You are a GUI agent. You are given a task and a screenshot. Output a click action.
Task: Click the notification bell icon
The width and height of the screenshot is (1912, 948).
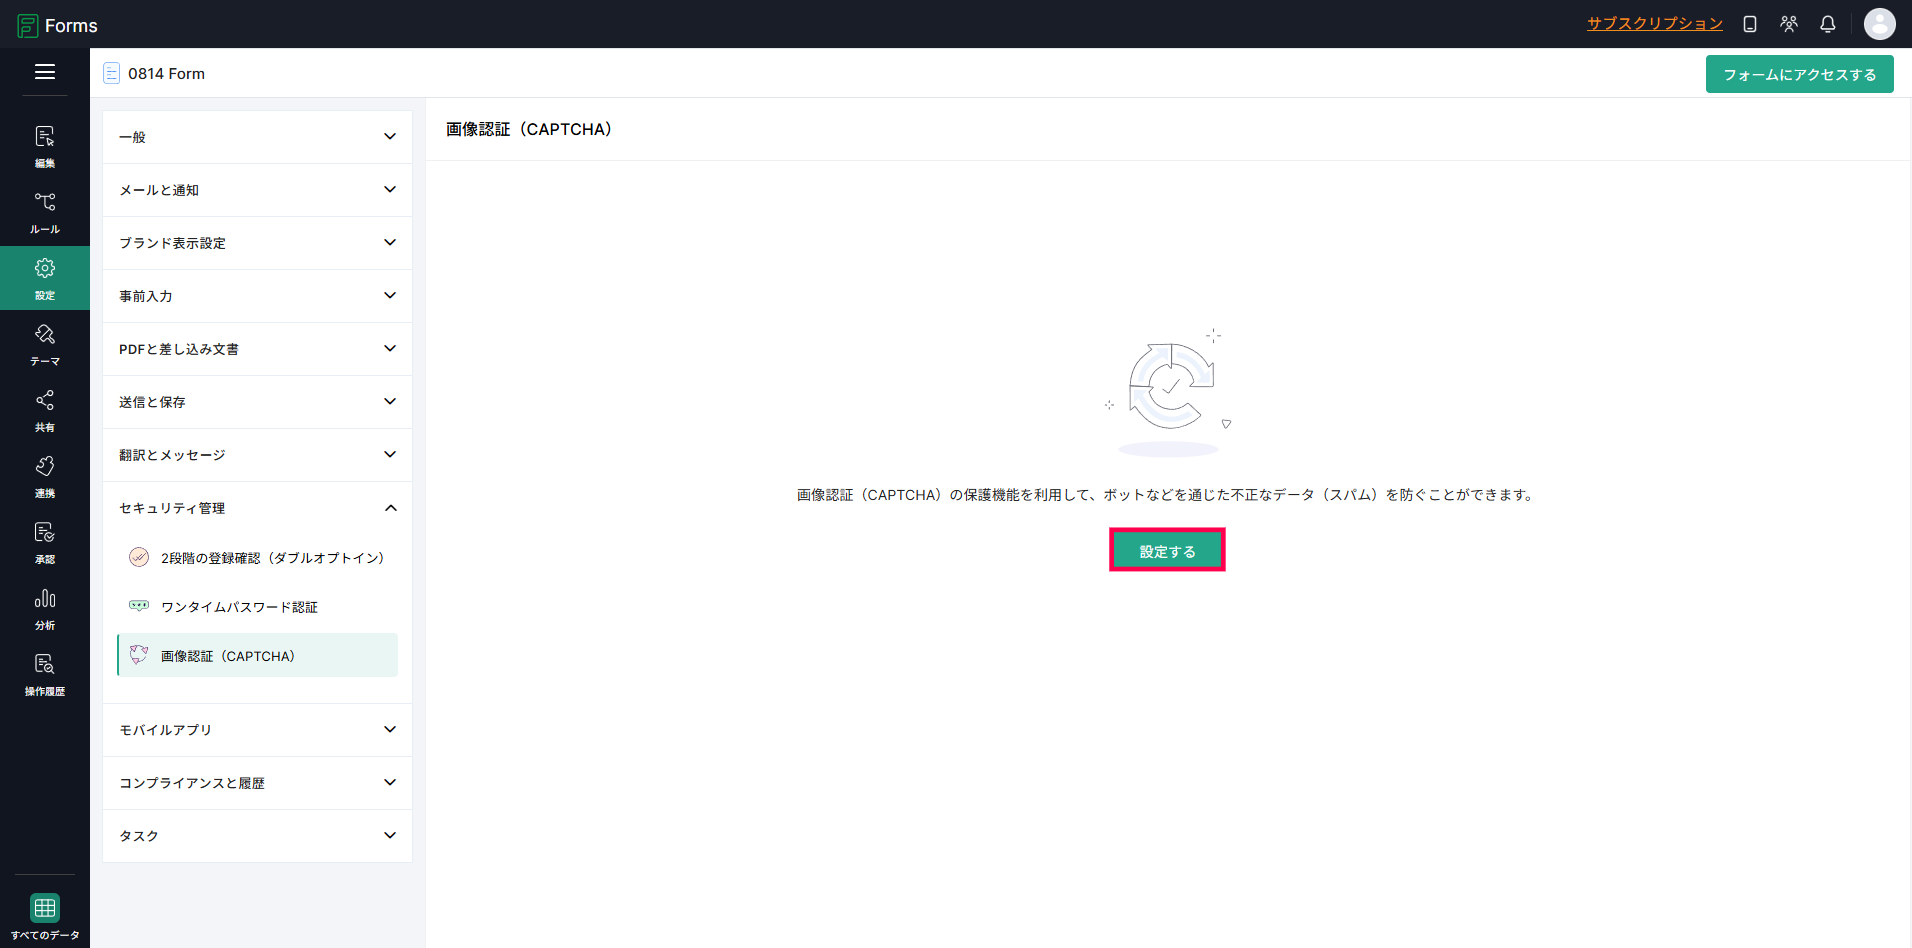[x=1827, y=24]
